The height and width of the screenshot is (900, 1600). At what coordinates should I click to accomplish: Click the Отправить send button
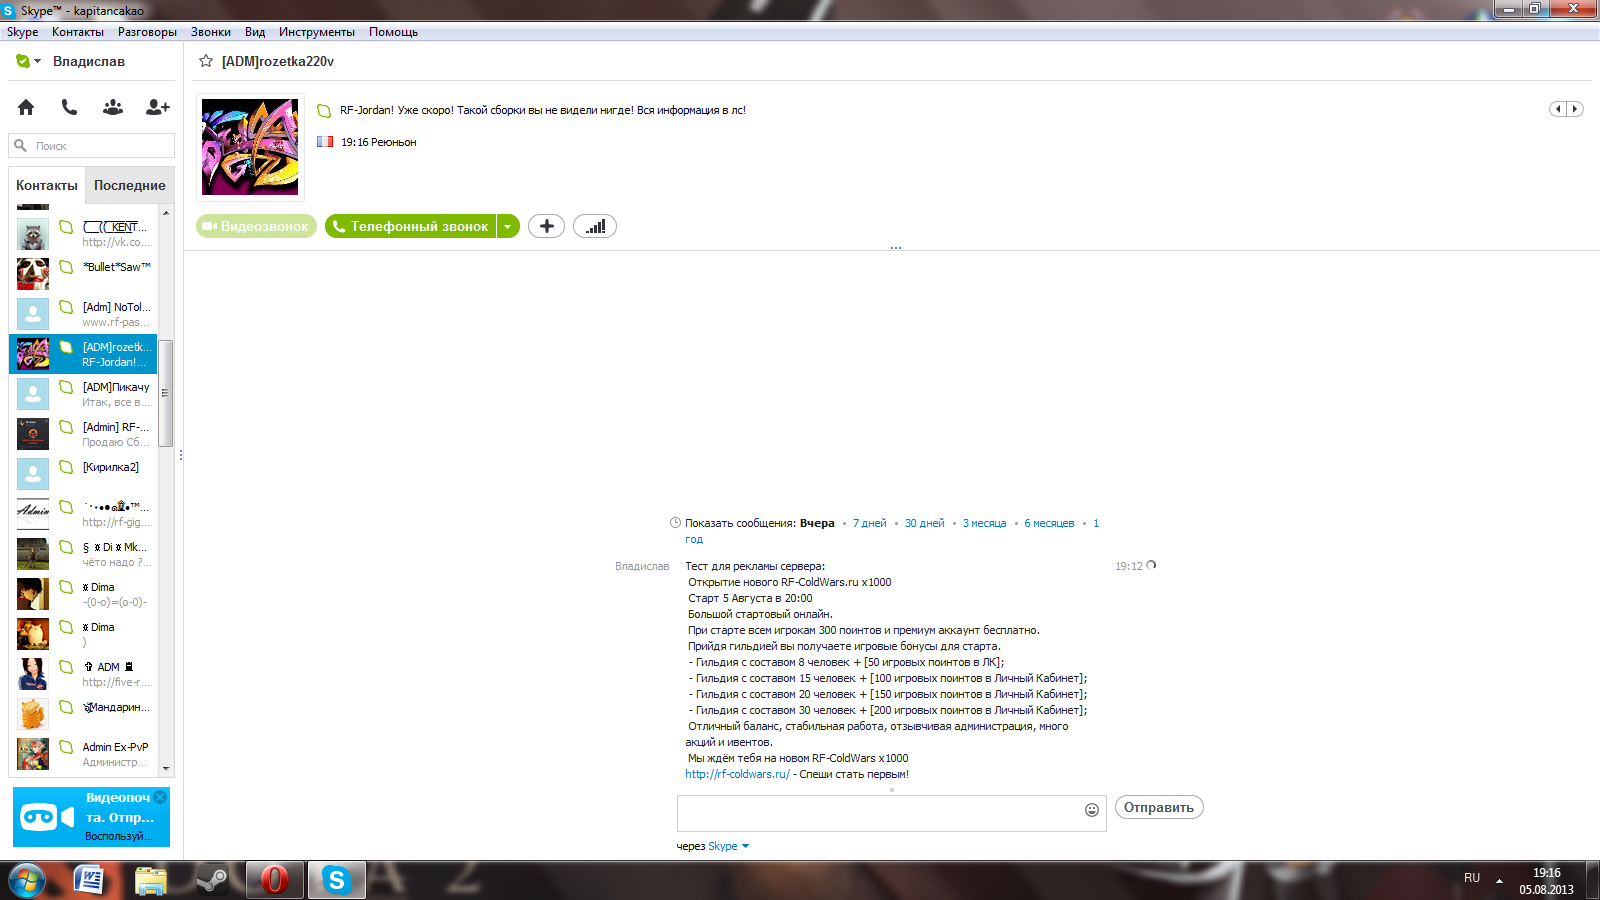click(1159, 807)
